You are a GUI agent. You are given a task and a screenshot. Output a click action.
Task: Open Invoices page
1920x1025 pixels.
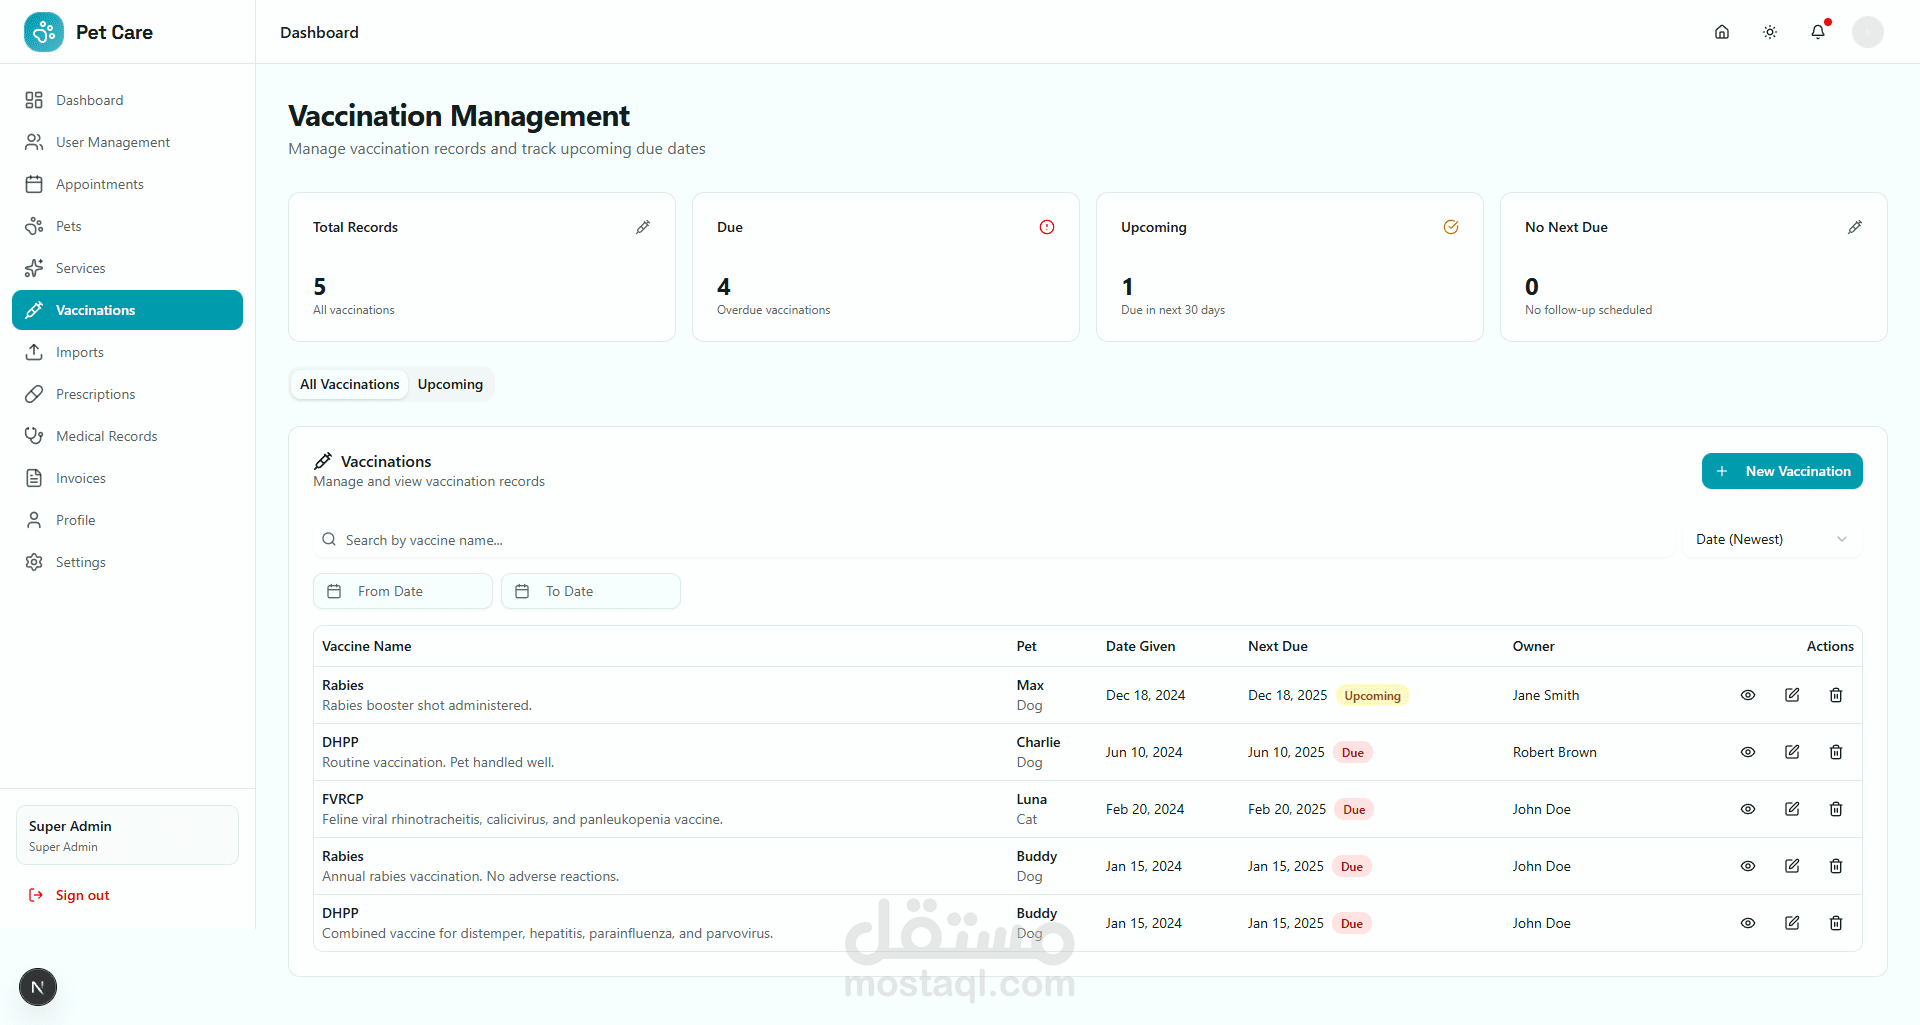[127, 478]
